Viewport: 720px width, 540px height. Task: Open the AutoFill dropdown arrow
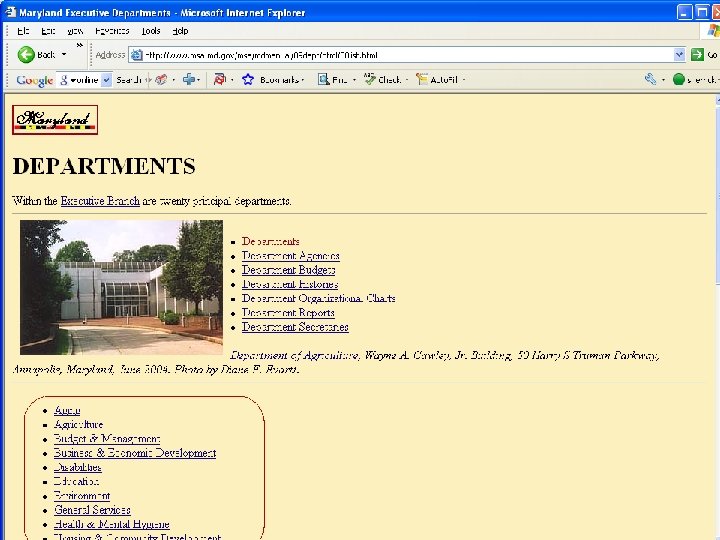coord(464,80)
